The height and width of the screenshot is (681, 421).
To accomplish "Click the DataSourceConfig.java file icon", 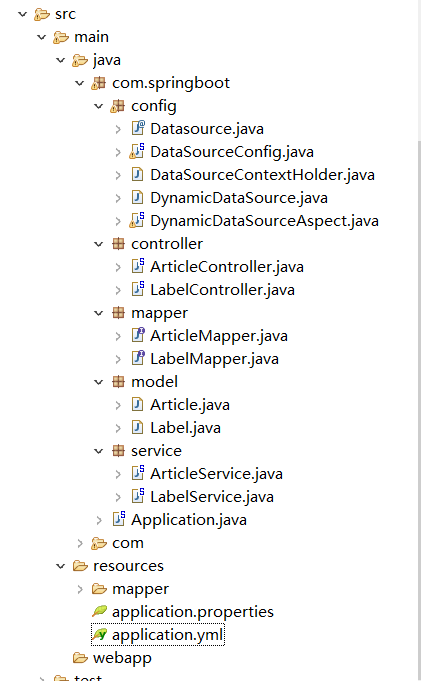I will click(x=137, y=151).
